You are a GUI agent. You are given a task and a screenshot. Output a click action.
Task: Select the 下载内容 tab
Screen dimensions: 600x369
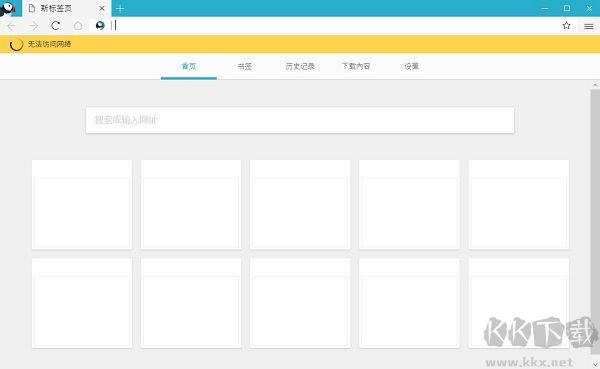356,66
